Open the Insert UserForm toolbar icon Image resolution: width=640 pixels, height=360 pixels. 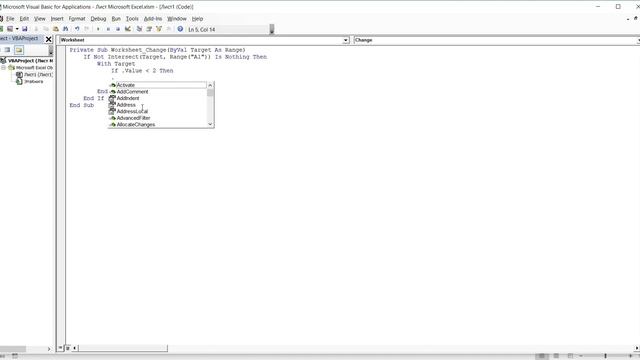tap(10, 29)
